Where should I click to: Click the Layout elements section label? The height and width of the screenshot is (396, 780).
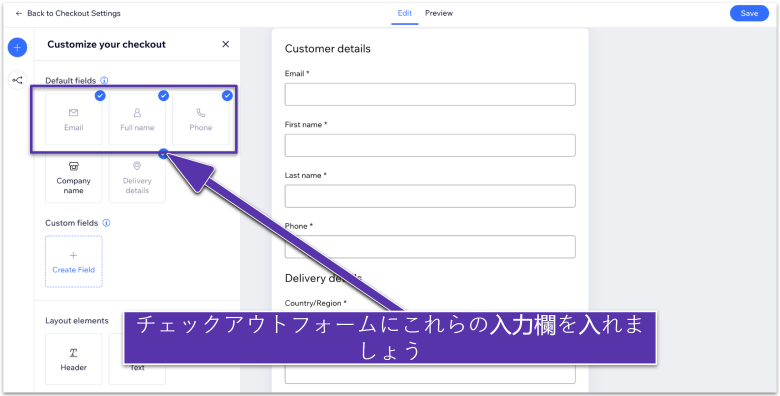click(x=77, y=320)
